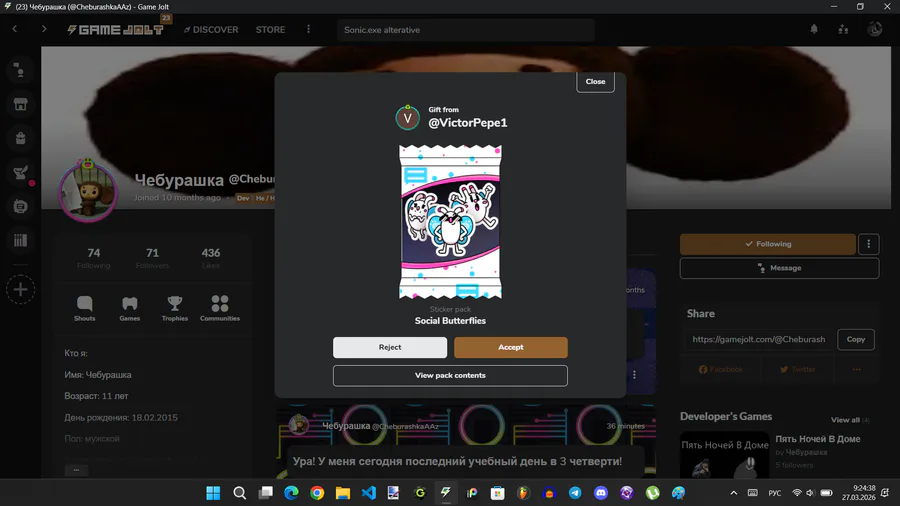Click the Social Butterflies sticker pack image
Image resolution: width=900 pixels, height=506 pixels.
[x=450, y=221]
